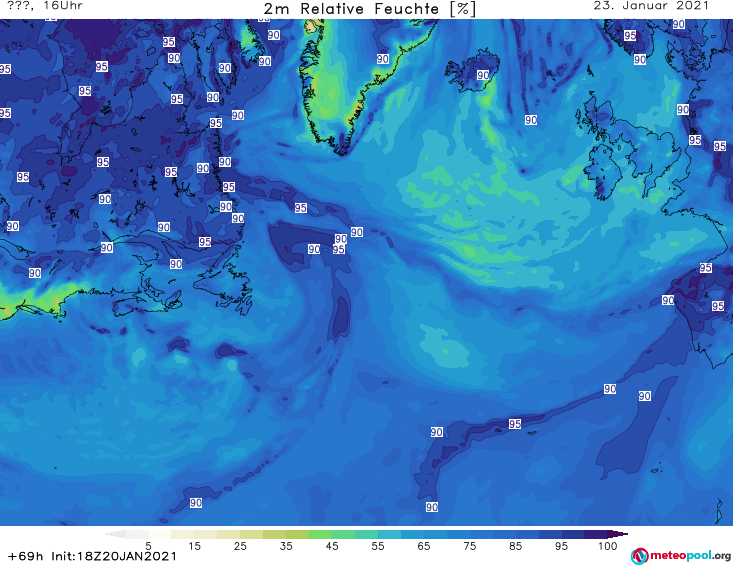Click the '55' tick on the color scale
Screen dimensions: 733x566
(x=378, y=546)
